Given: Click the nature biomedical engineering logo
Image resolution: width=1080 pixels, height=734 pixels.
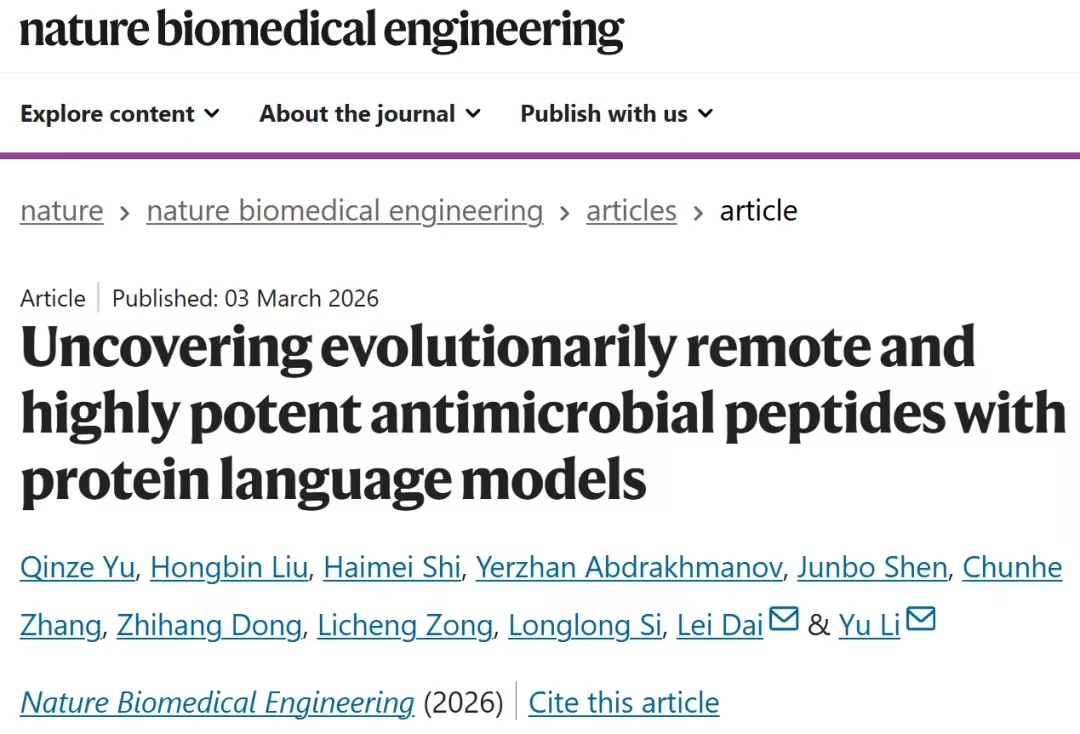Looking at the screenshot, I should (x=322, y=31).
